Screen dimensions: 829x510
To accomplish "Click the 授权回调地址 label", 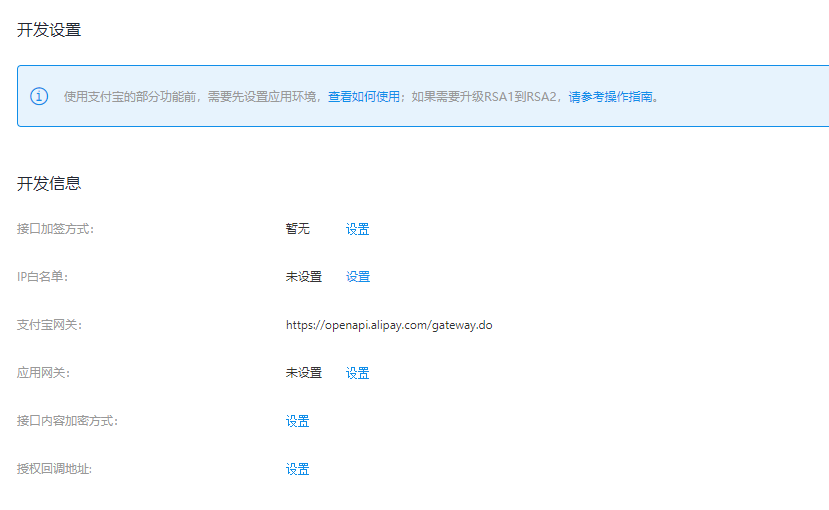I will point(54,469).
